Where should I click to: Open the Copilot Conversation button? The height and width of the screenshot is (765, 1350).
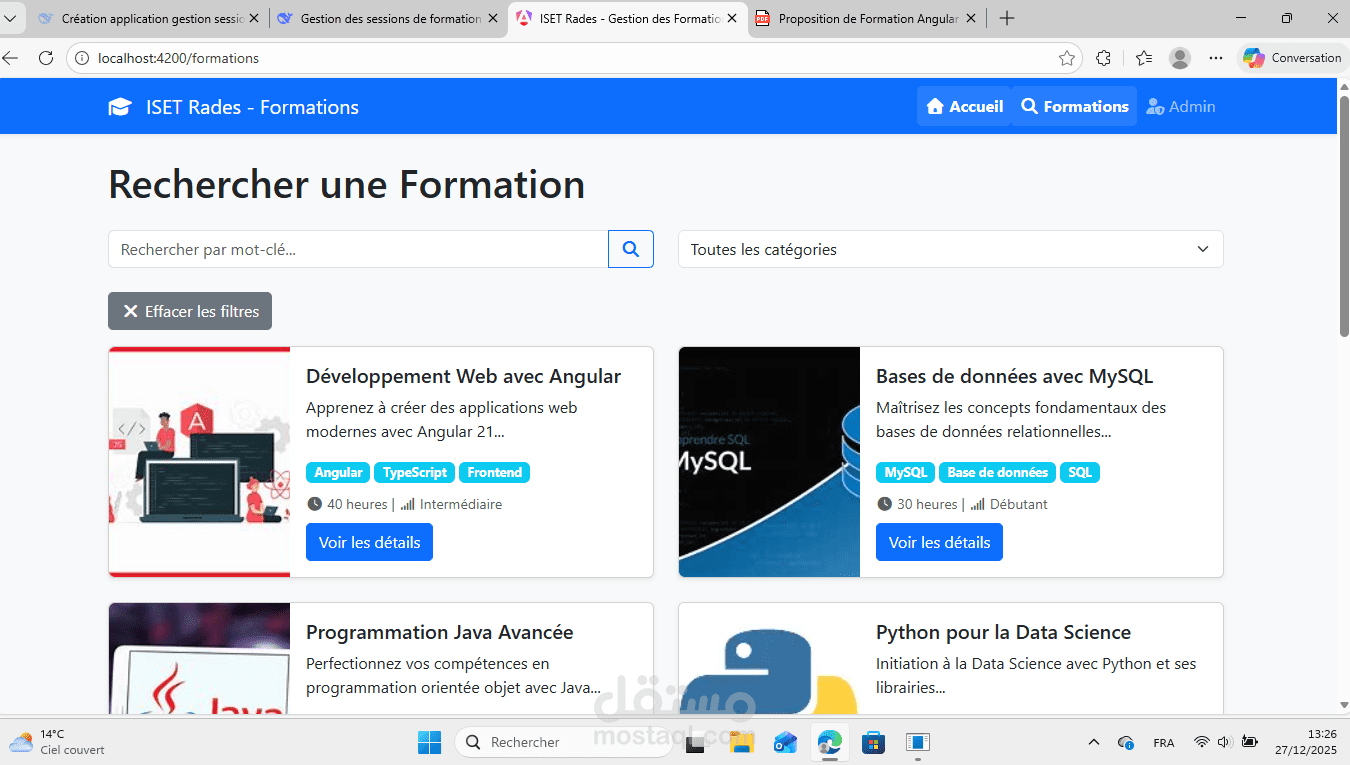coord(1292,58)
